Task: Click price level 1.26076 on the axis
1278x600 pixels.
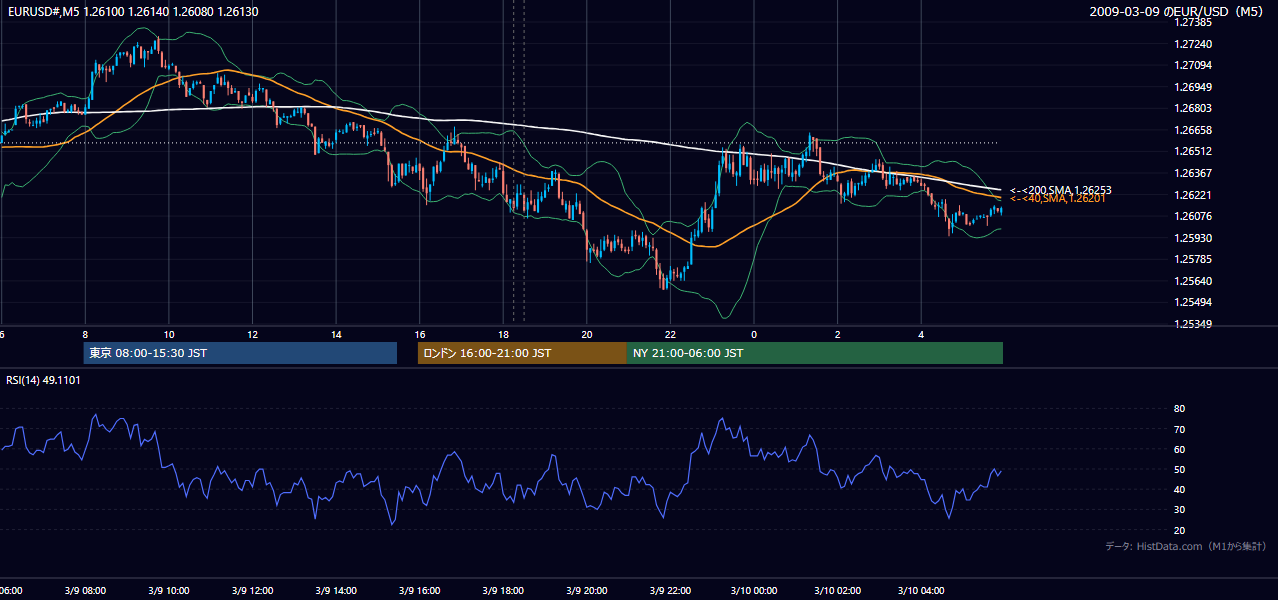Action: 1193,216
